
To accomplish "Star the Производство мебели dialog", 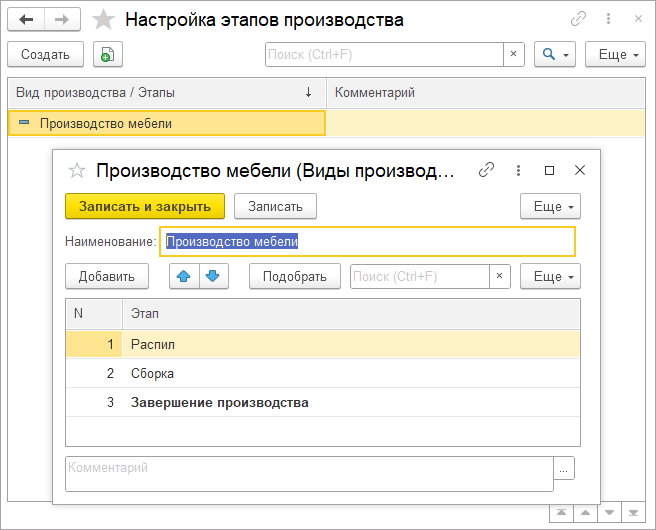I will [76, 170].
